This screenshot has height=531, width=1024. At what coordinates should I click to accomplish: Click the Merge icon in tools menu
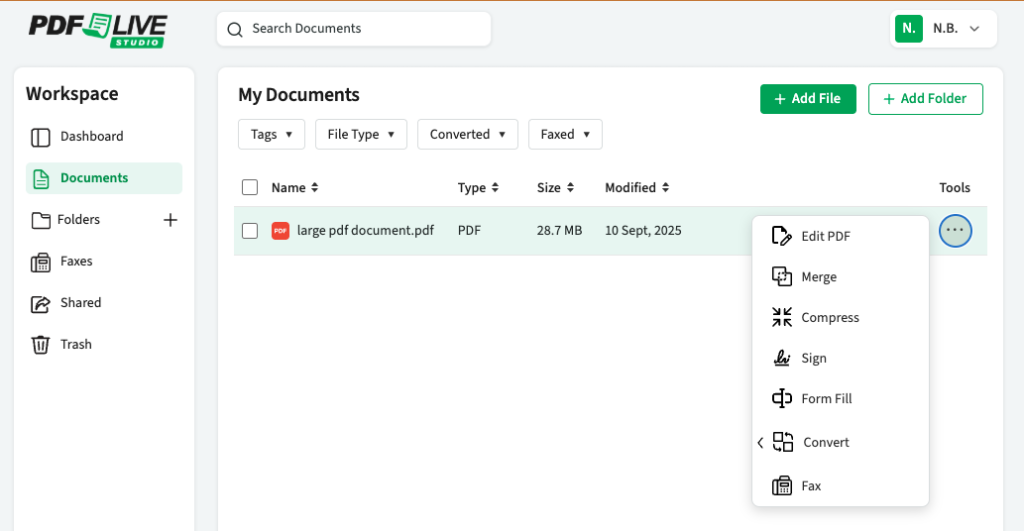782,277
